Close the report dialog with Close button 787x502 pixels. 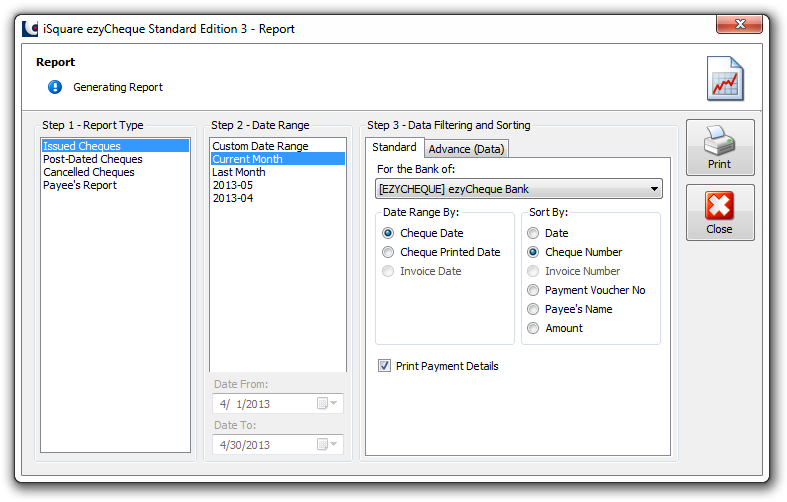click(x=720, y=213)
